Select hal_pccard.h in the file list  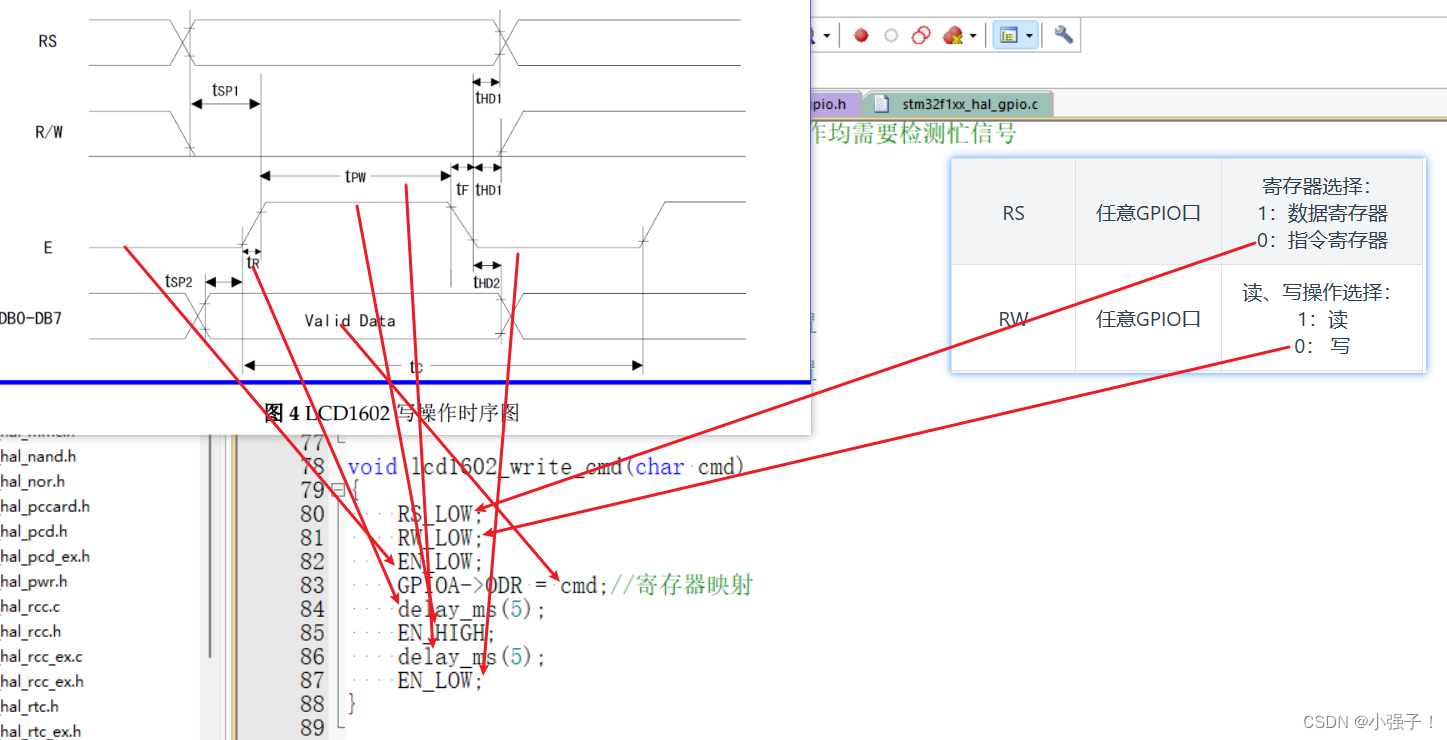[45, 506]
